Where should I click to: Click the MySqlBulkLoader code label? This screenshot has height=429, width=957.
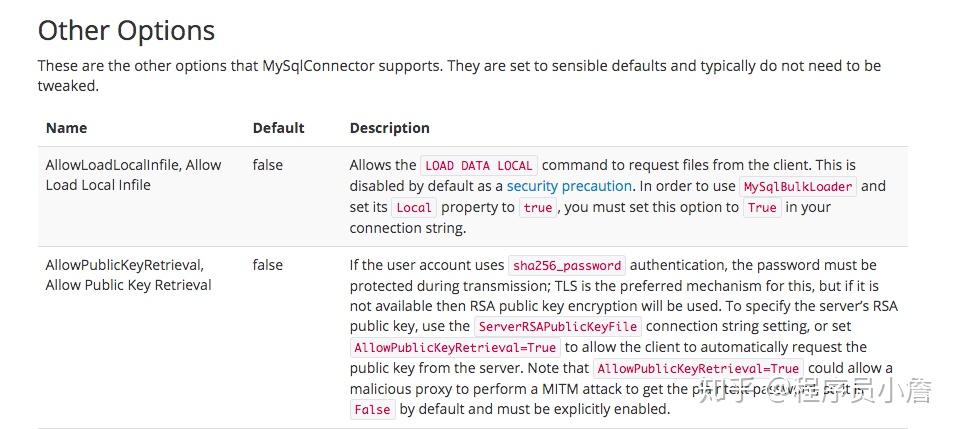pos(798,187)
